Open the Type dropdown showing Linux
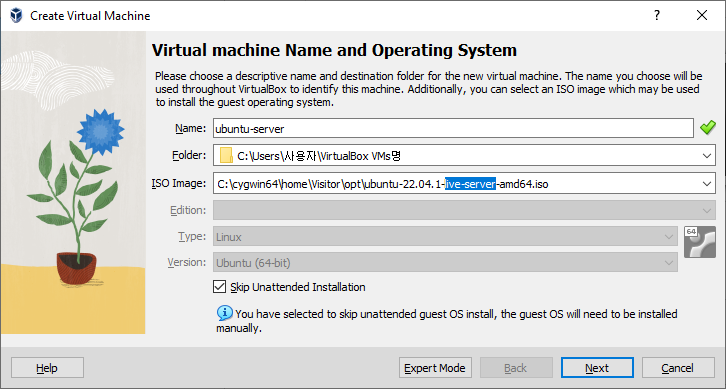Viewport: 726px width, 389px height. [445, 237]
